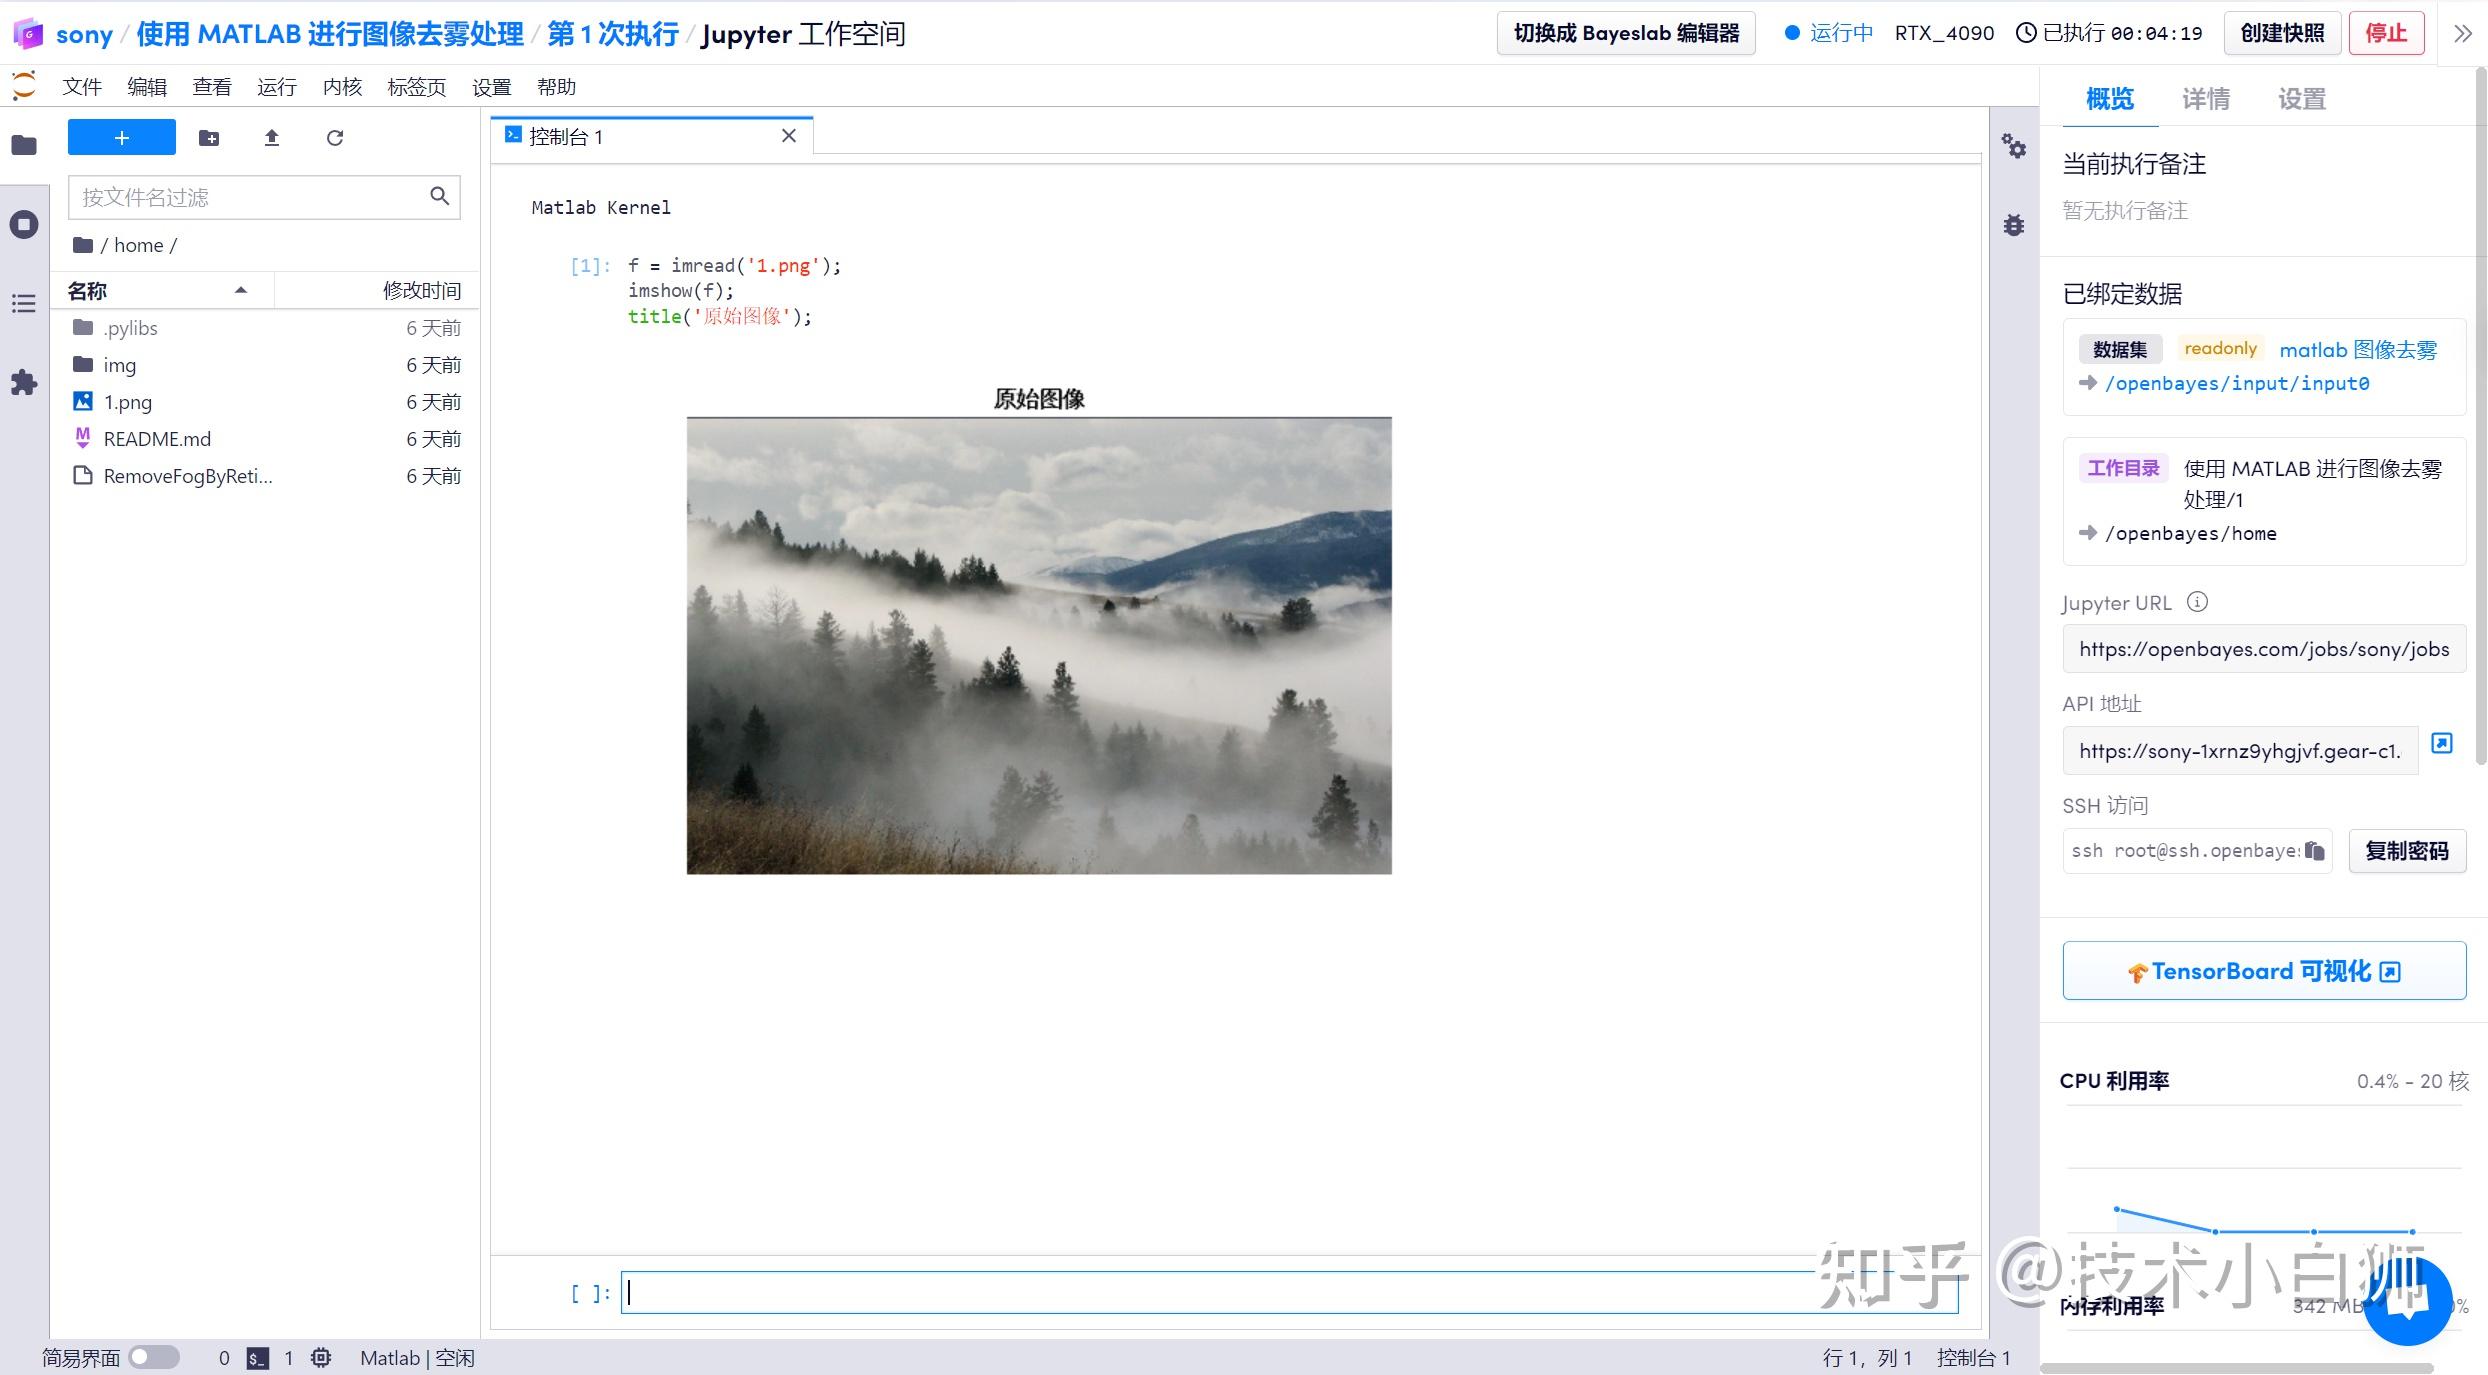Click the info icon beside Jupyter URL
This screenshot has width=2488, height=1375.
2197,602
